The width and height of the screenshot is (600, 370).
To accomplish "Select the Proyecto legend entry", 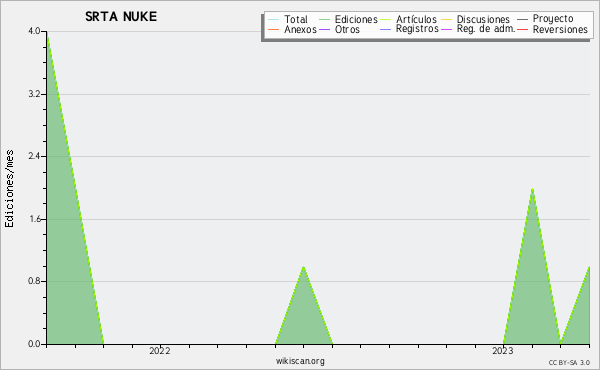I will [x=545, y=18].
